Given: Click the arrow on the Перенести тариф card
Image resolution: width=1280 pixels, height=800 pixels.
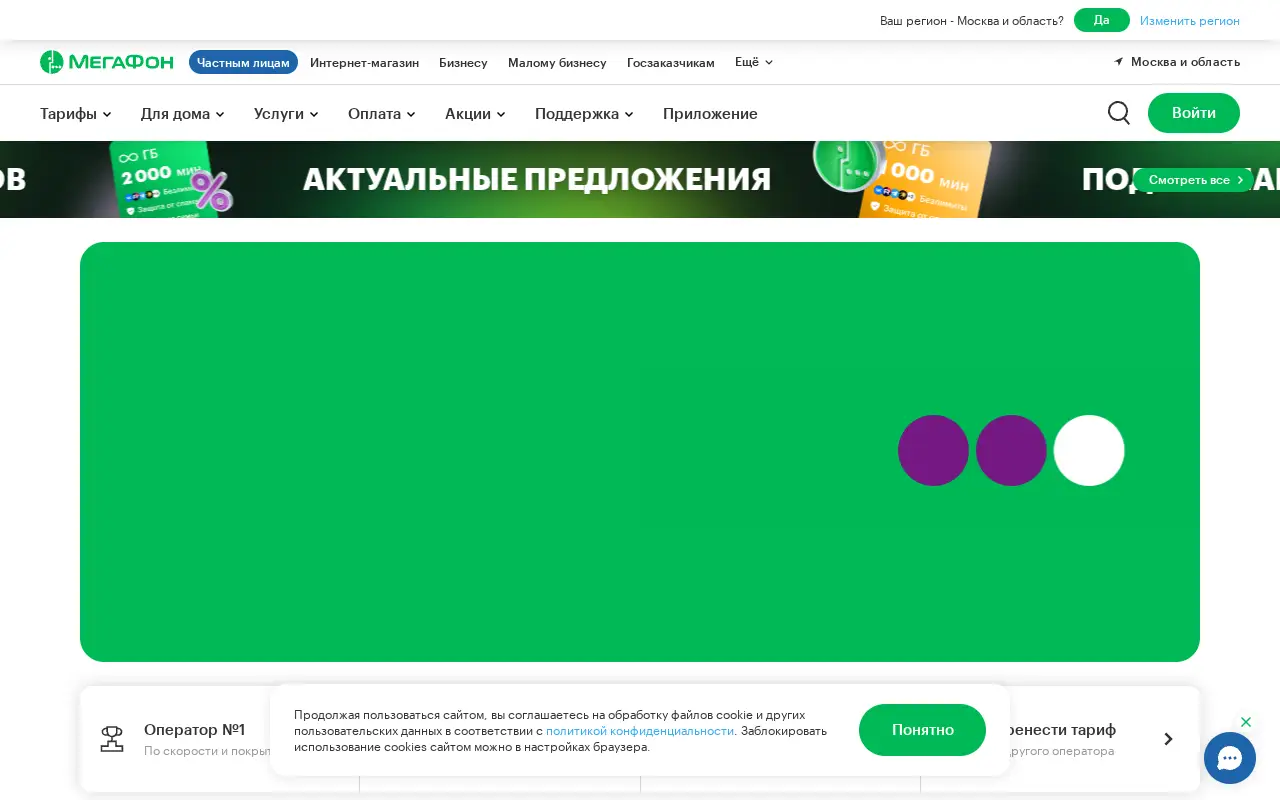Looking at the screenshot, I should click(x=1168, y=739).
